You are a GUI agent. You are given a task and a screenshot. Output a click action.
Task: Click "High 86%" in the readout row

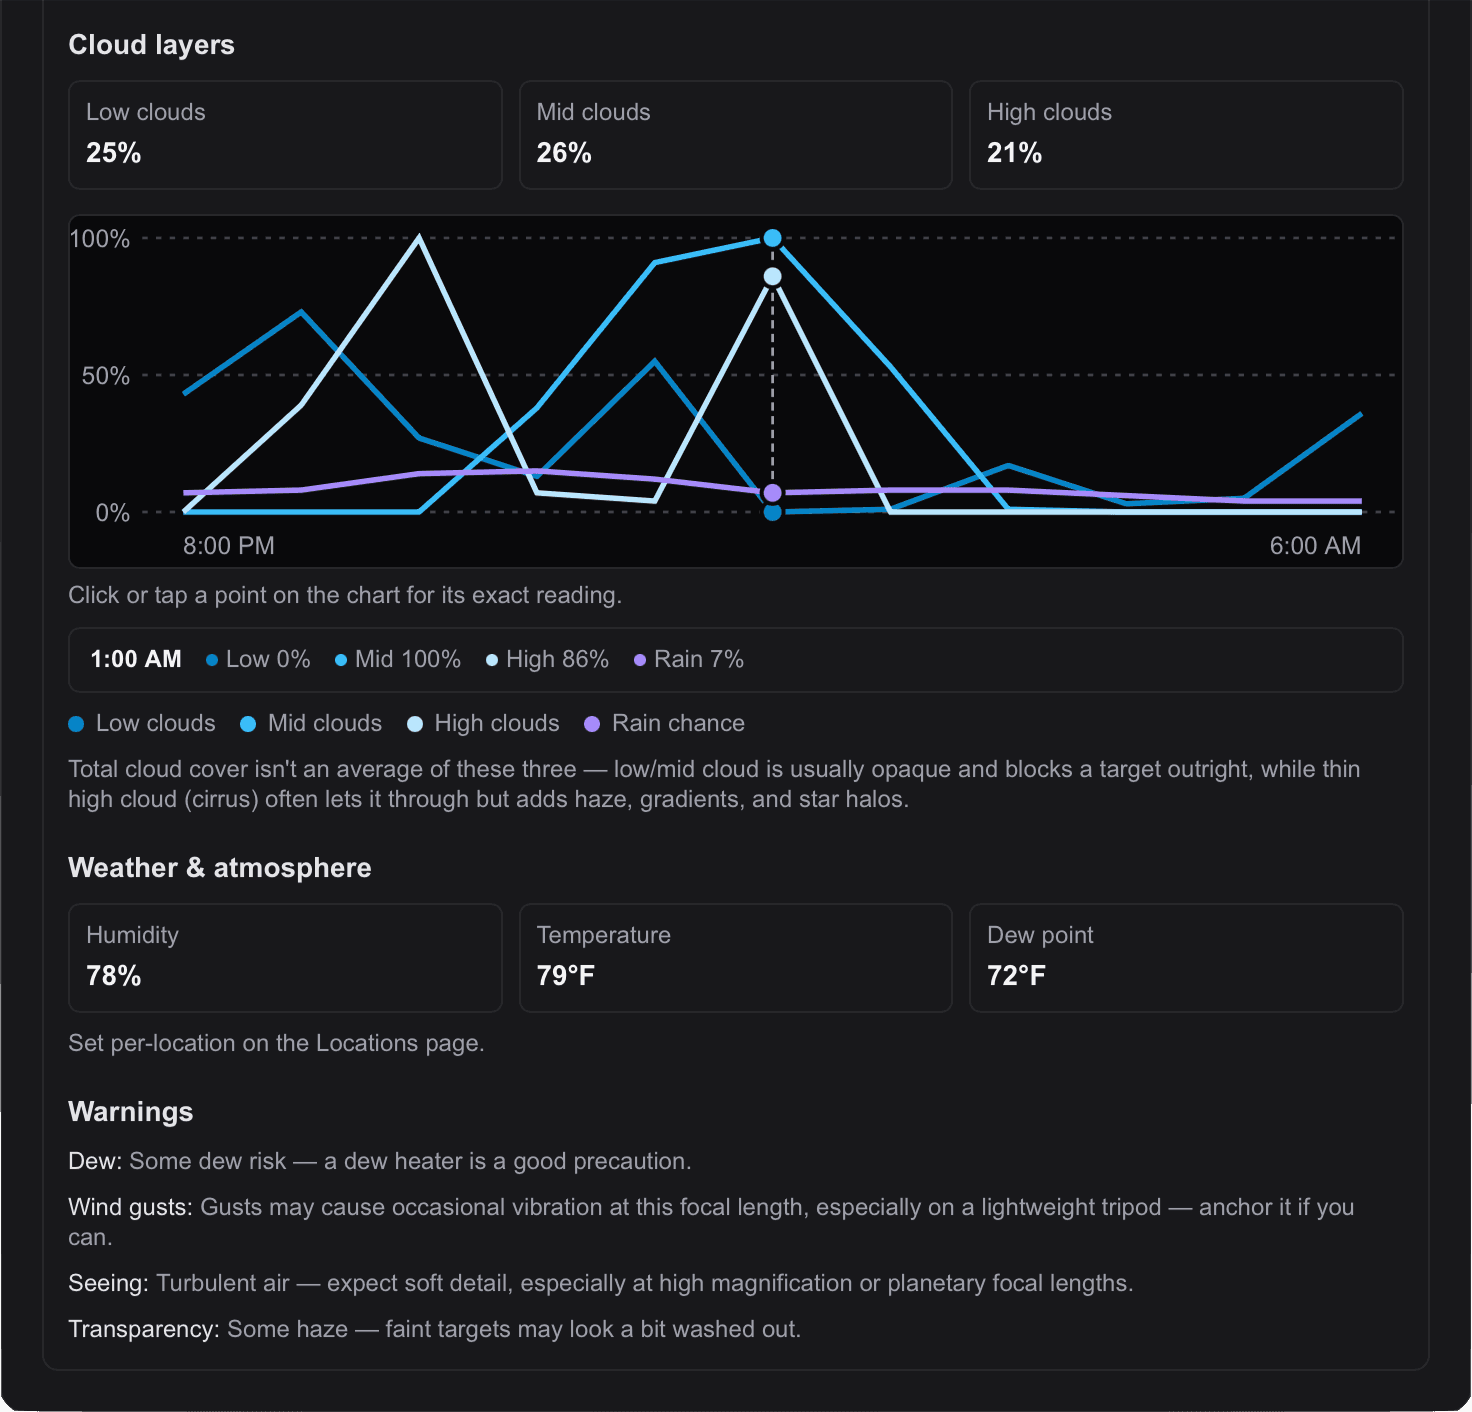pyautogui.click(x=547, y=659)
